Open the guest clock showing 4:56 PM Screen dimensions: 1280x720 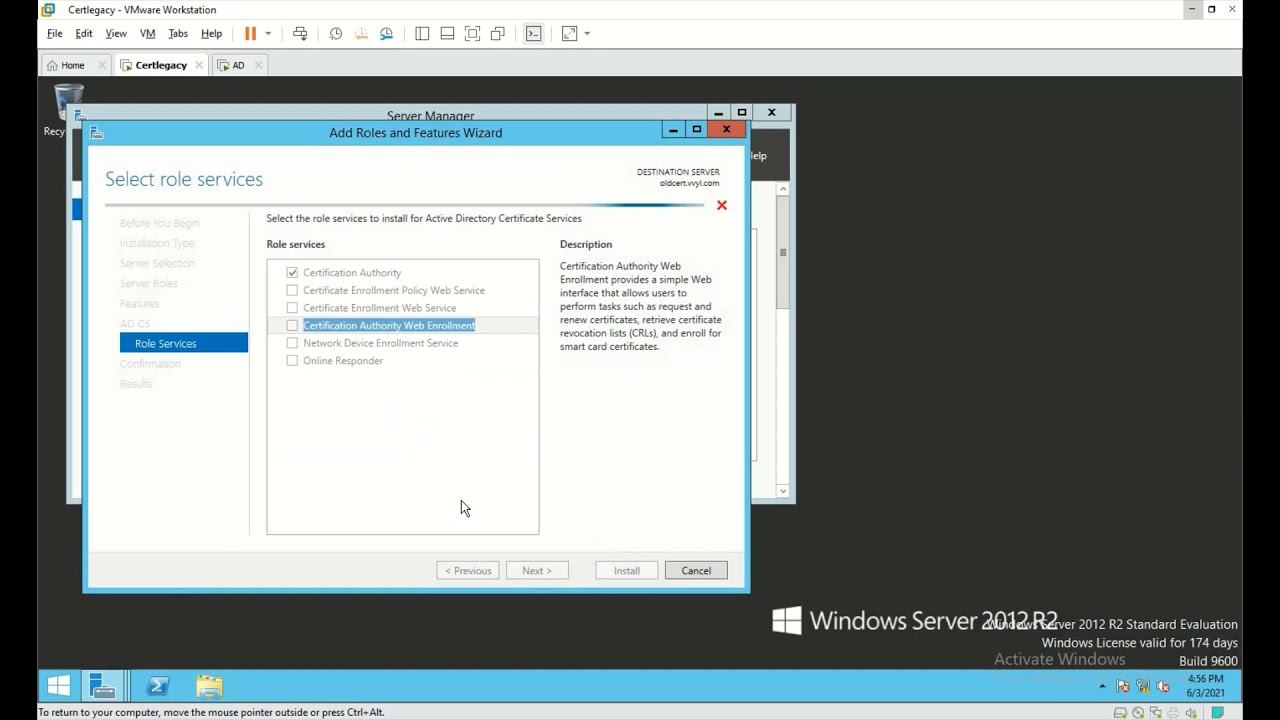point(1205,686)
